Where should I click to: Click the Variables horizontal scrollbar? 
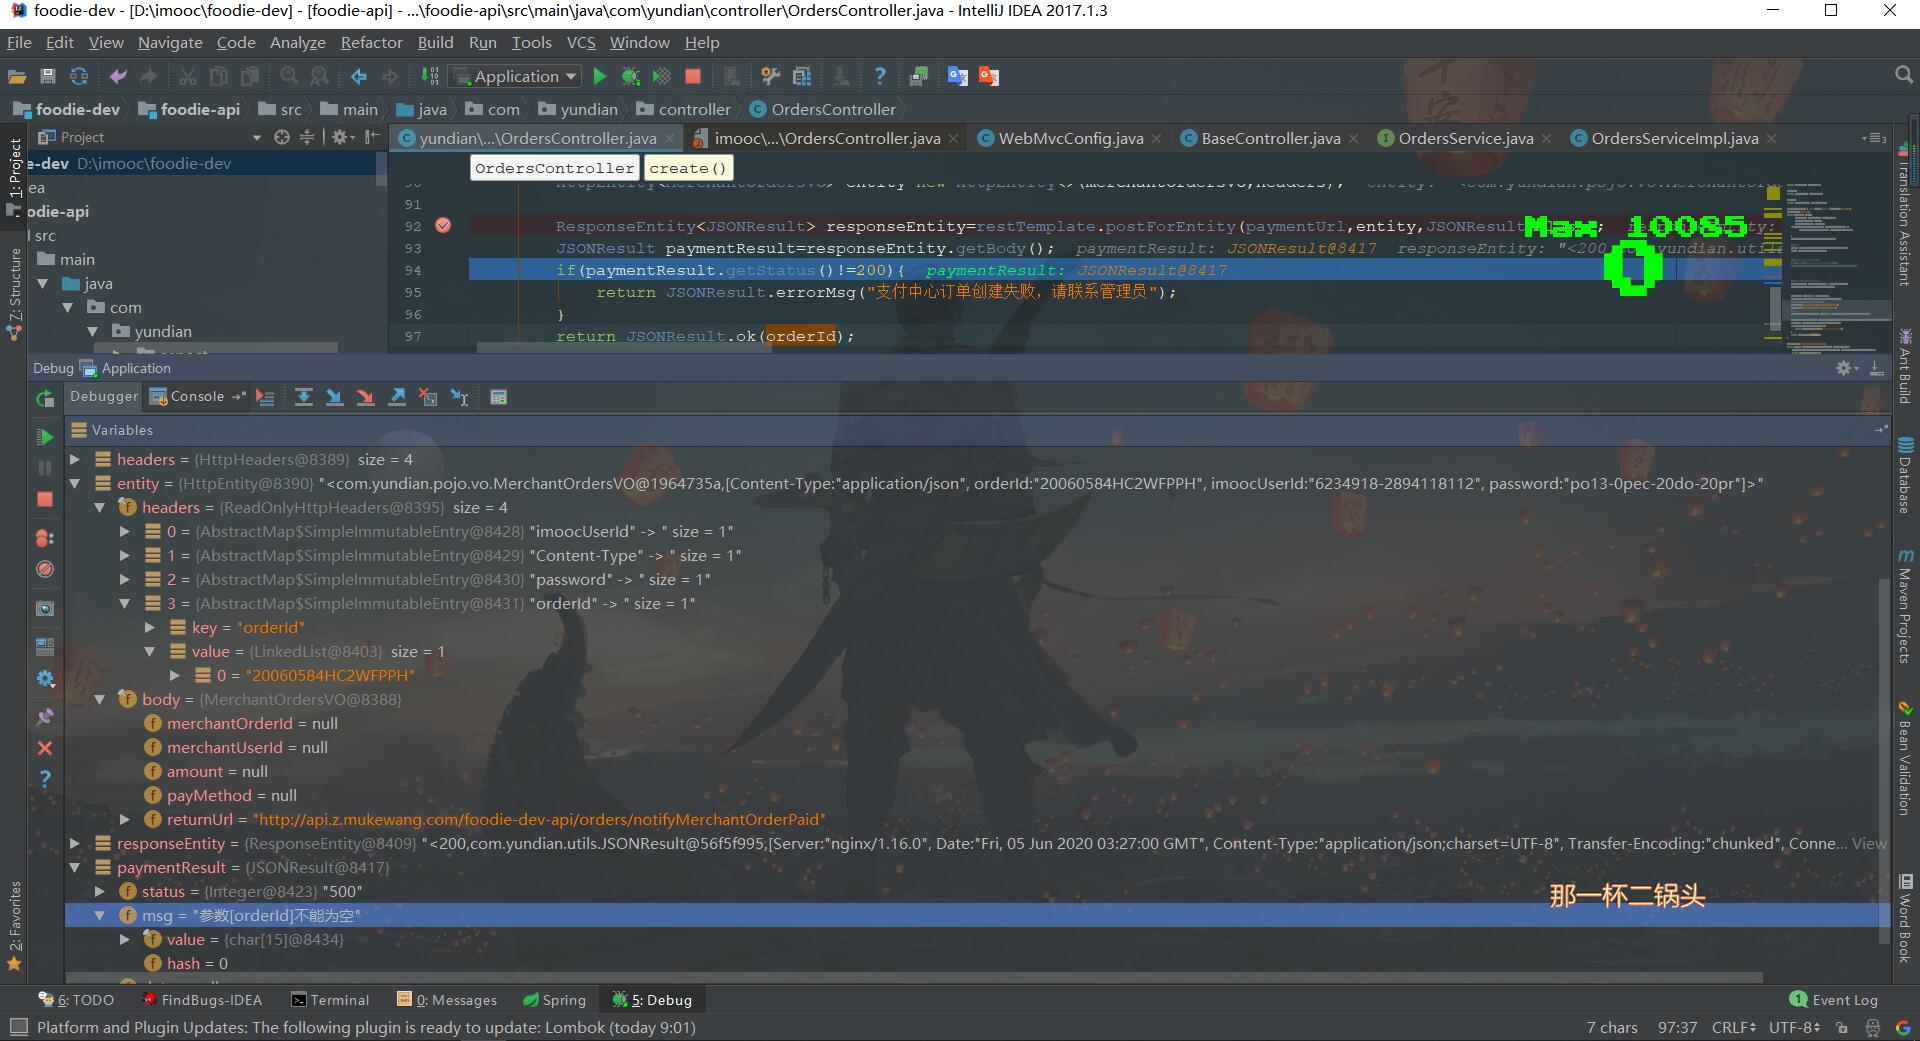(x=915, y=977)
